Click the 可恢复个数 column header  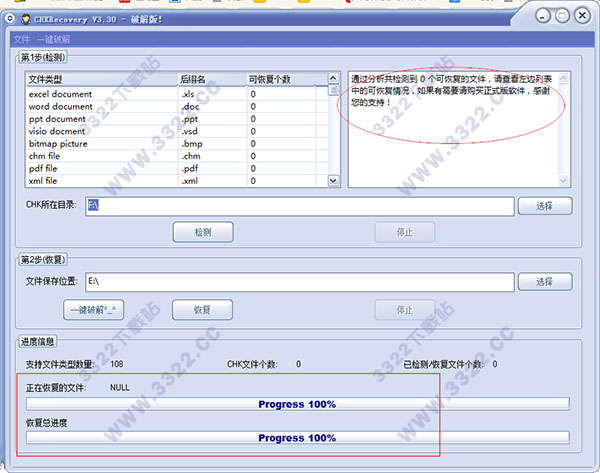(281, 79)
